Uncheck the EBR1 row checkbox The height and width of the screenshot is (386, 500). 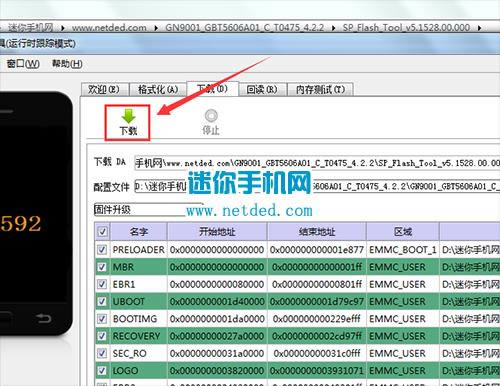(102, 284)
